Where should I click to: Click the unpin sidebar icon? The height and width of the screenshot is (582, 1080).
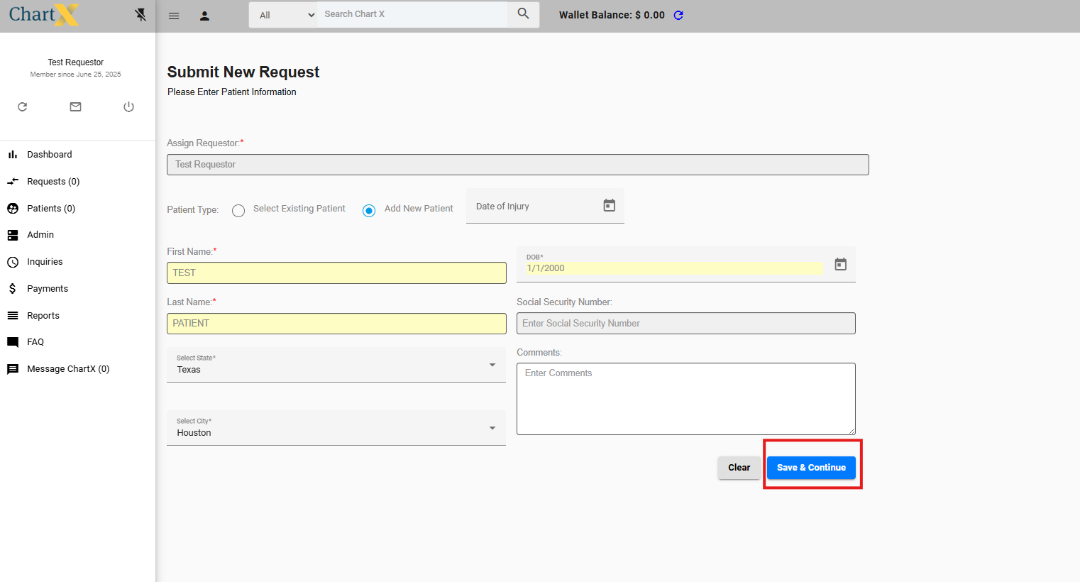coord(140,15)
